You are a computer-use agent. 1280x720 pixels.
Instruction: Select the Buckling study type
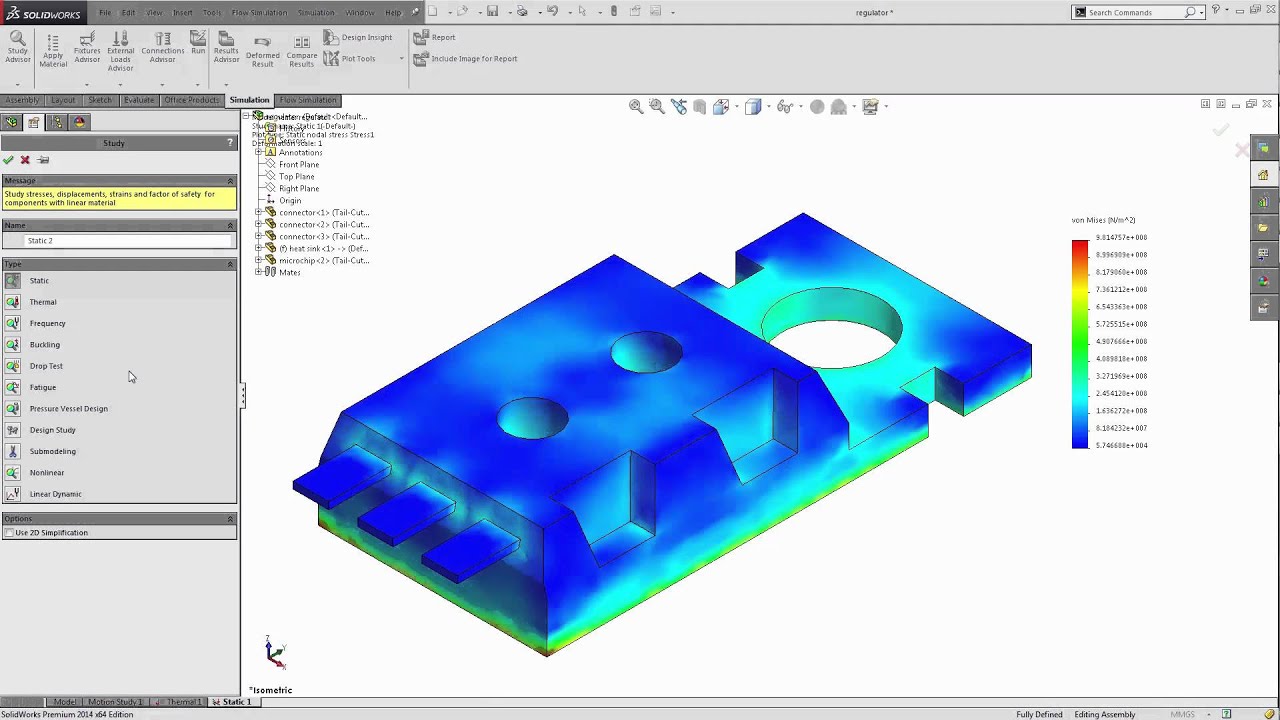pyautogui.click(x=44, y=344)
